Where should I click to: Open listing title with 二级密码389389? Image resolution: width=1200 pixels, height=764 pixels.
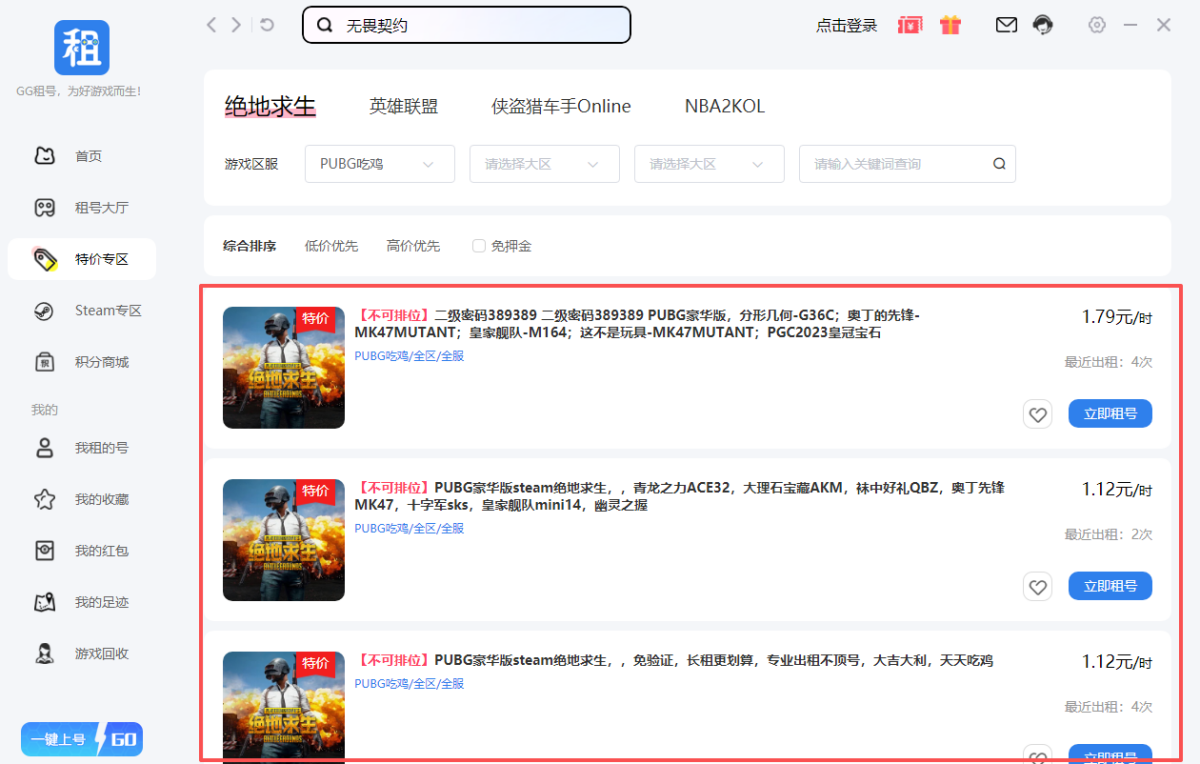tap(637, 324)
